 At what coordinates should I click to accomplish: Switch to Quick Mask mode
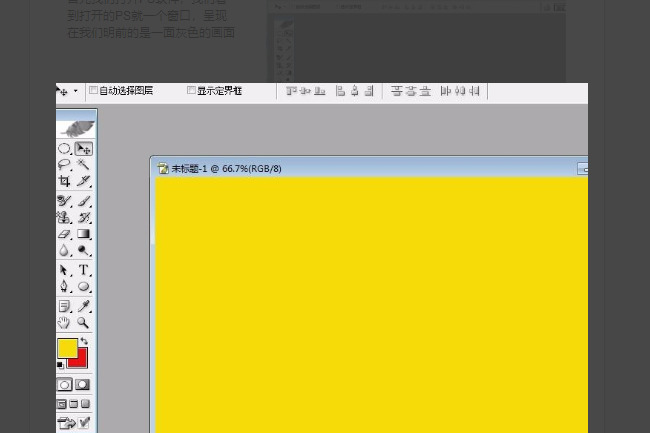(83, 384)
